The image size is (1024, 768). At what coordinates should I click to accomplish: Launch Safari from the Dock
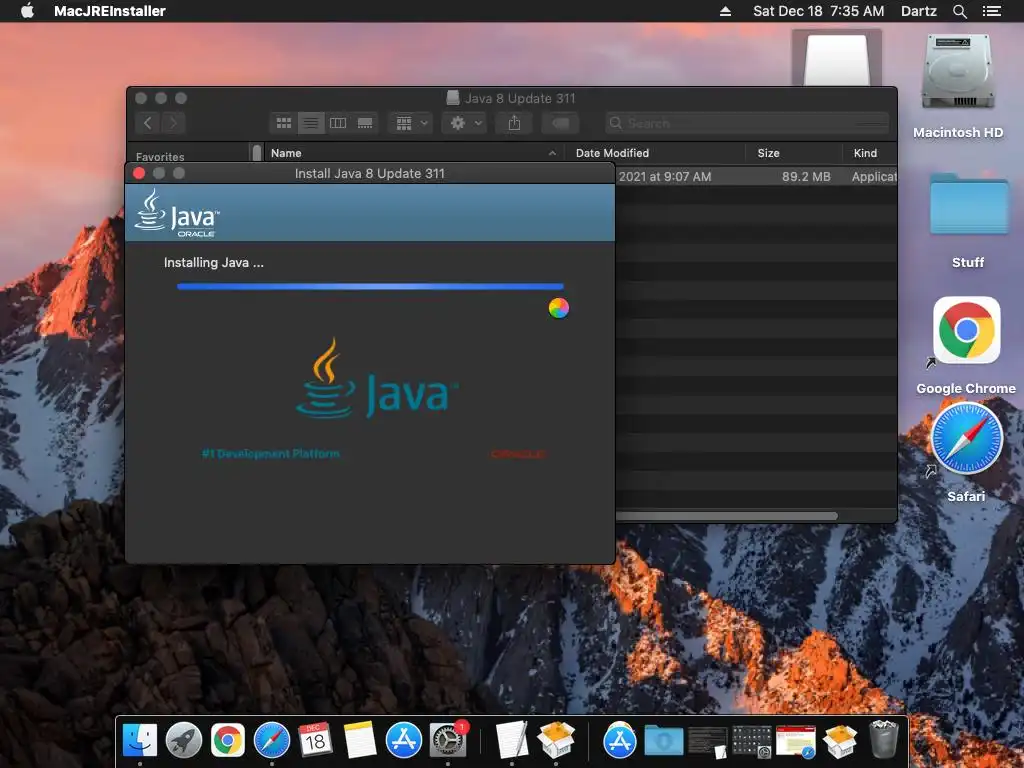(272, 740)
